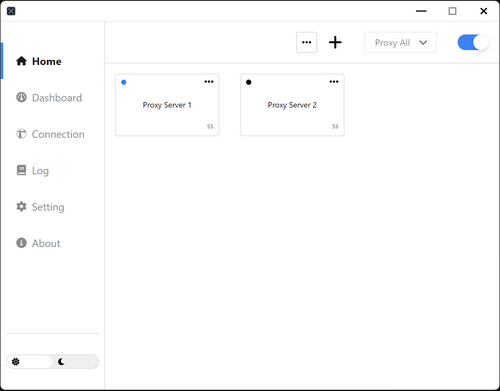Open the Connection page
The height and width of the screenshot is (391, 500).
tap(53, 134)
